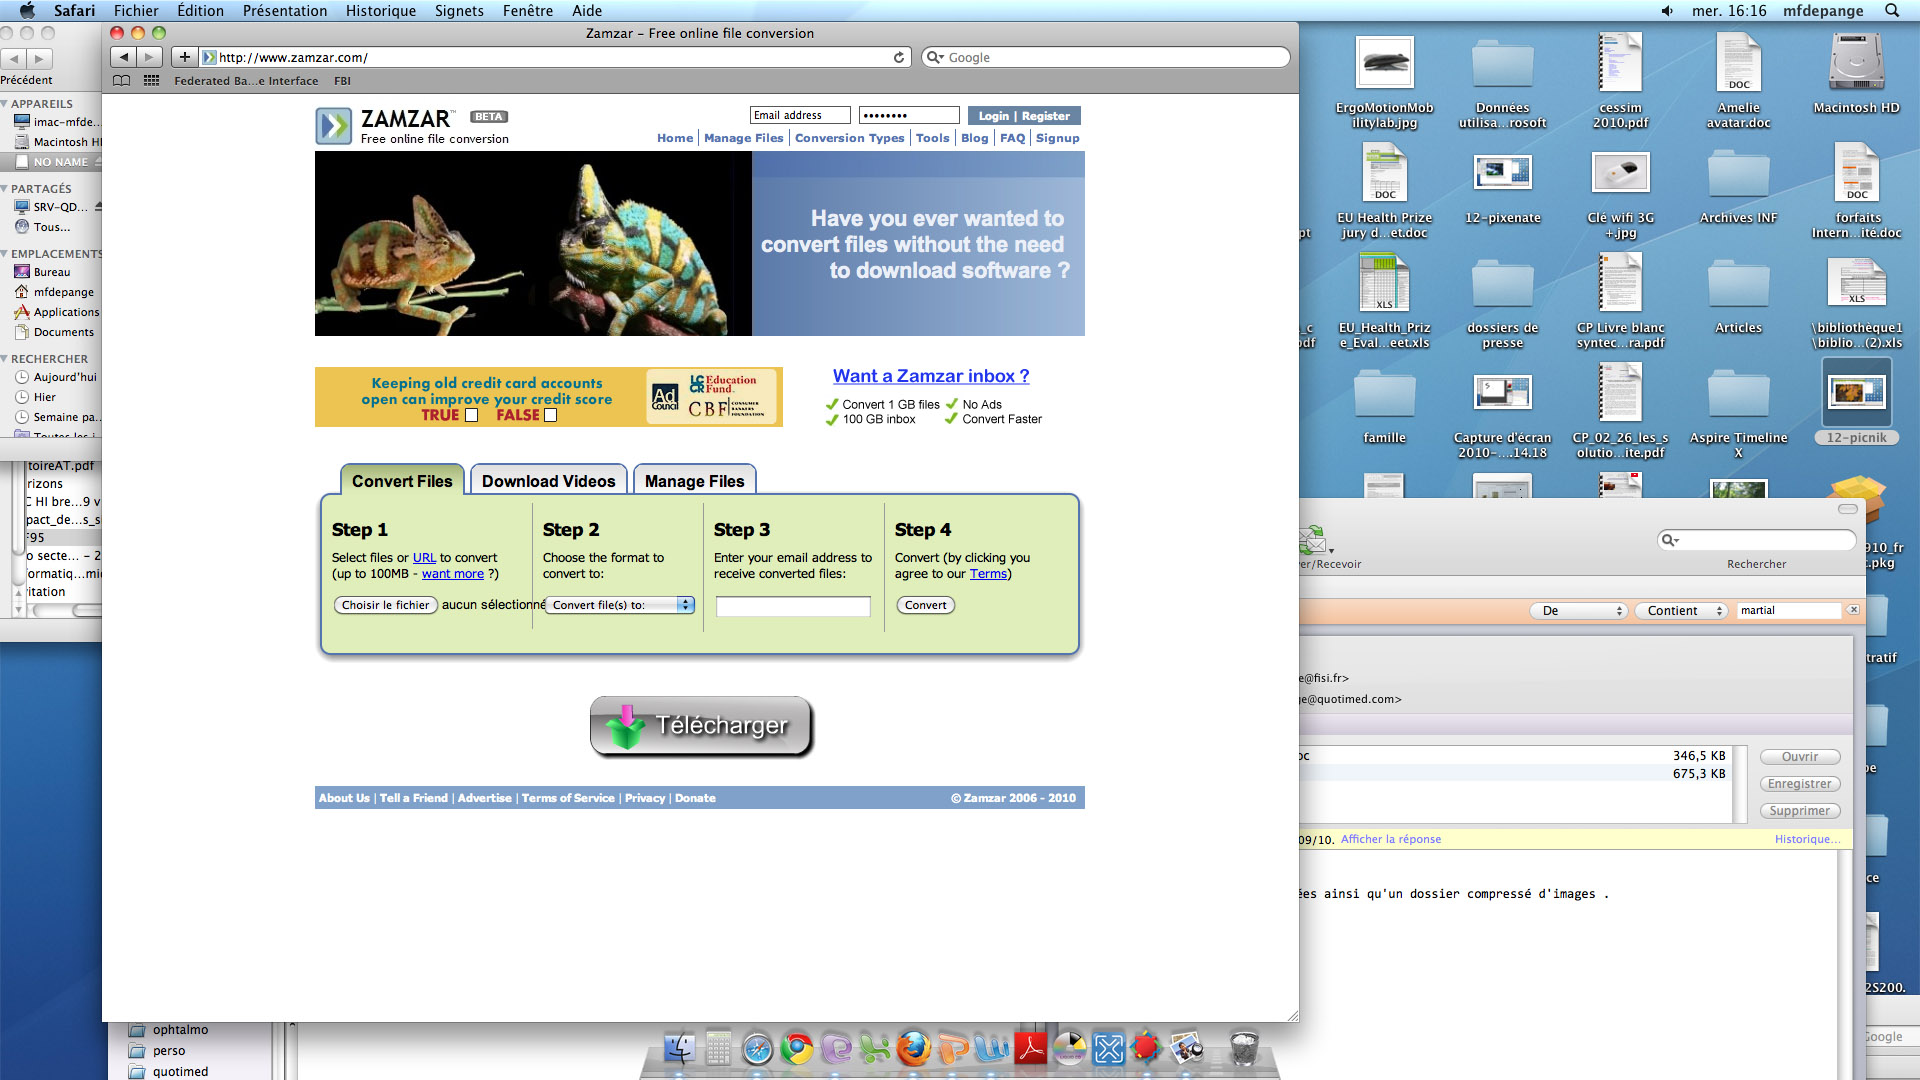The image size is (1920, 1080).
Task: Click the Safari back navigation arrow
Action: [x=124, y=58]
